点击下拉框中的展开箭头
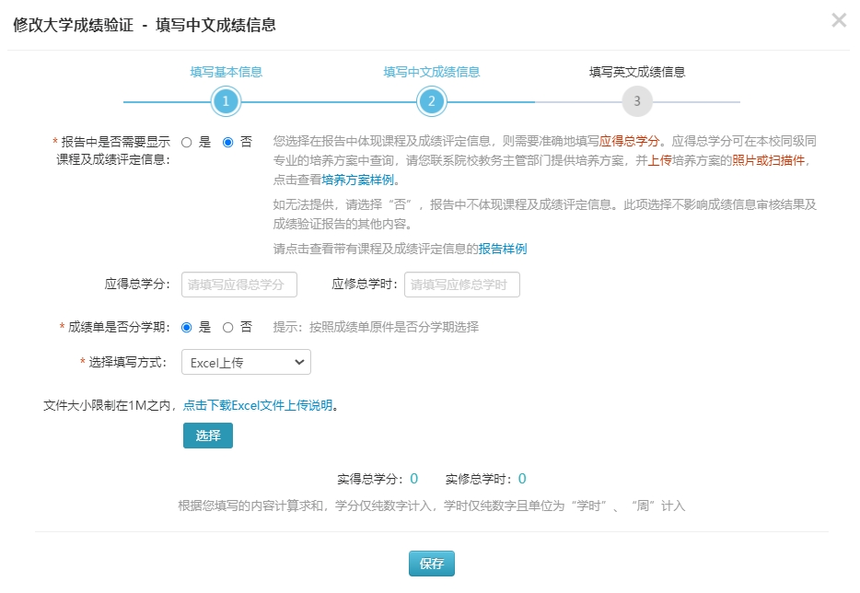This screenshot has width=860, height=593. [x=298, y=362]
